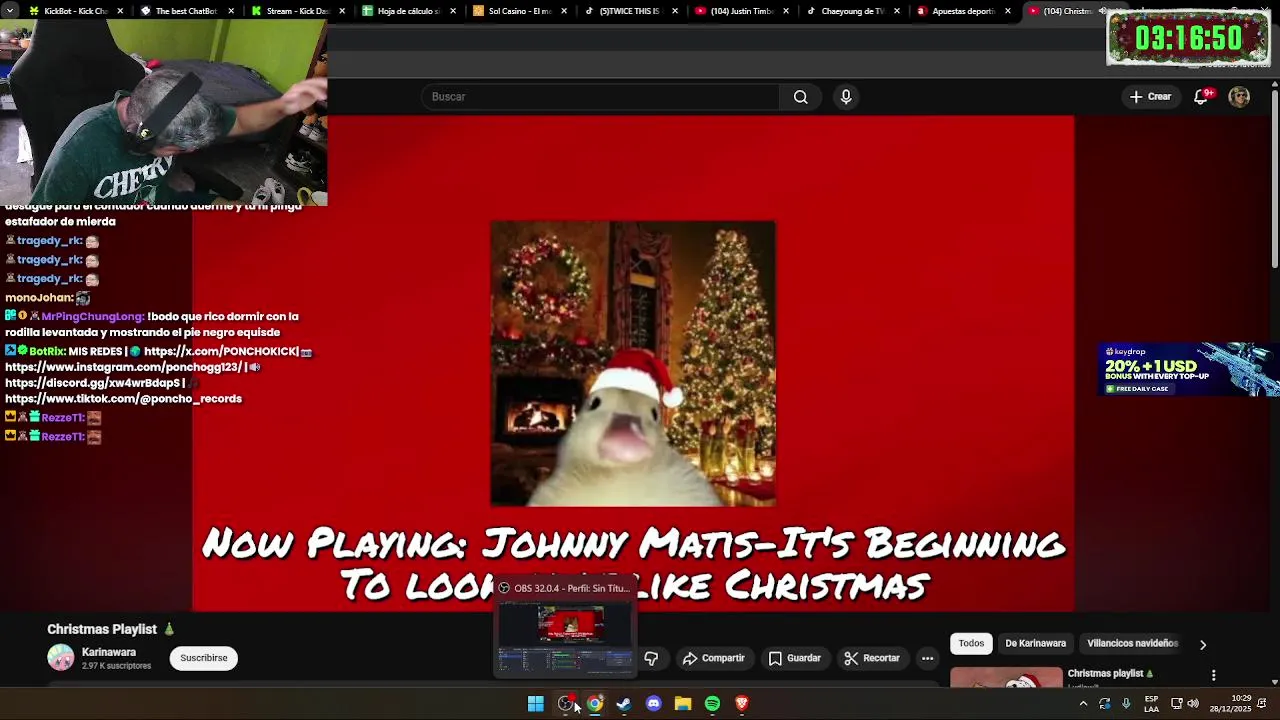
Task: Select the Todos filter chip
Action: coord(971,643)
